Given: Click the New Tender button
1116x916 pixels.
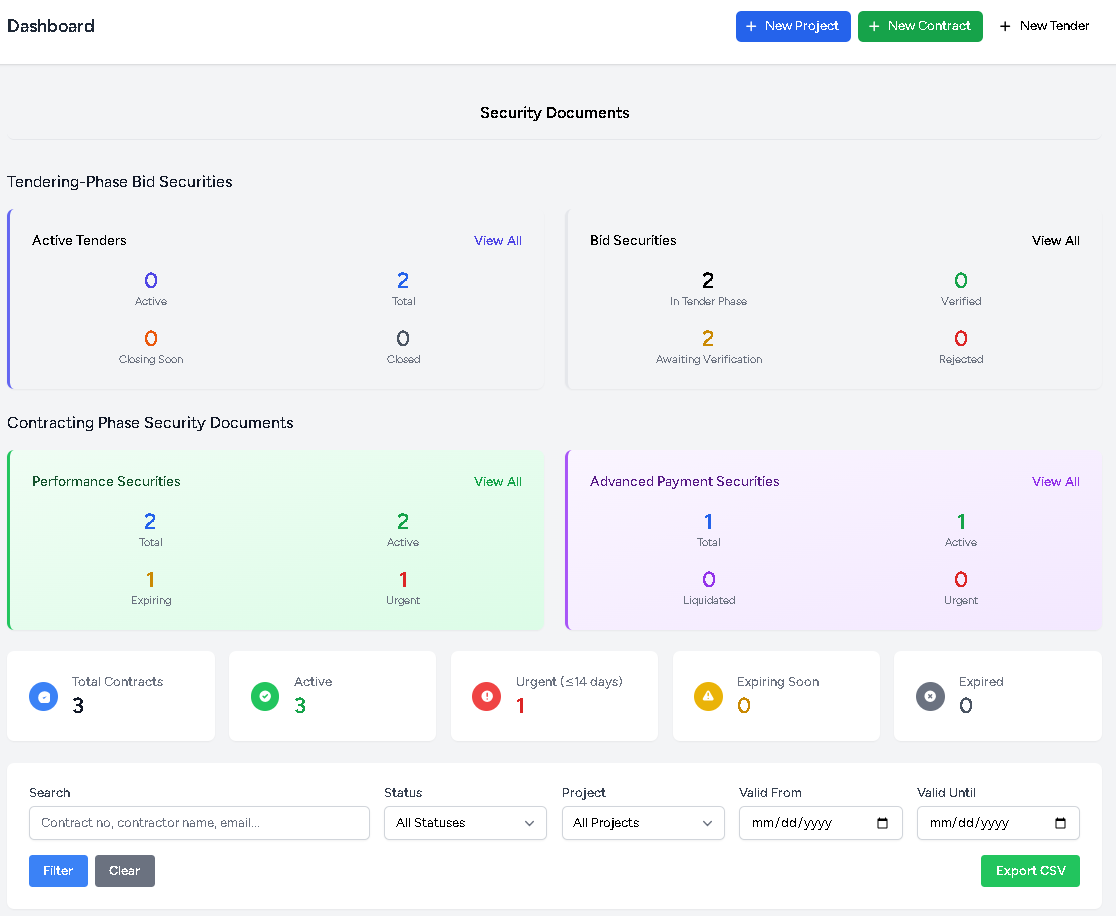Looking at the screenshot, I should 1044,26.
